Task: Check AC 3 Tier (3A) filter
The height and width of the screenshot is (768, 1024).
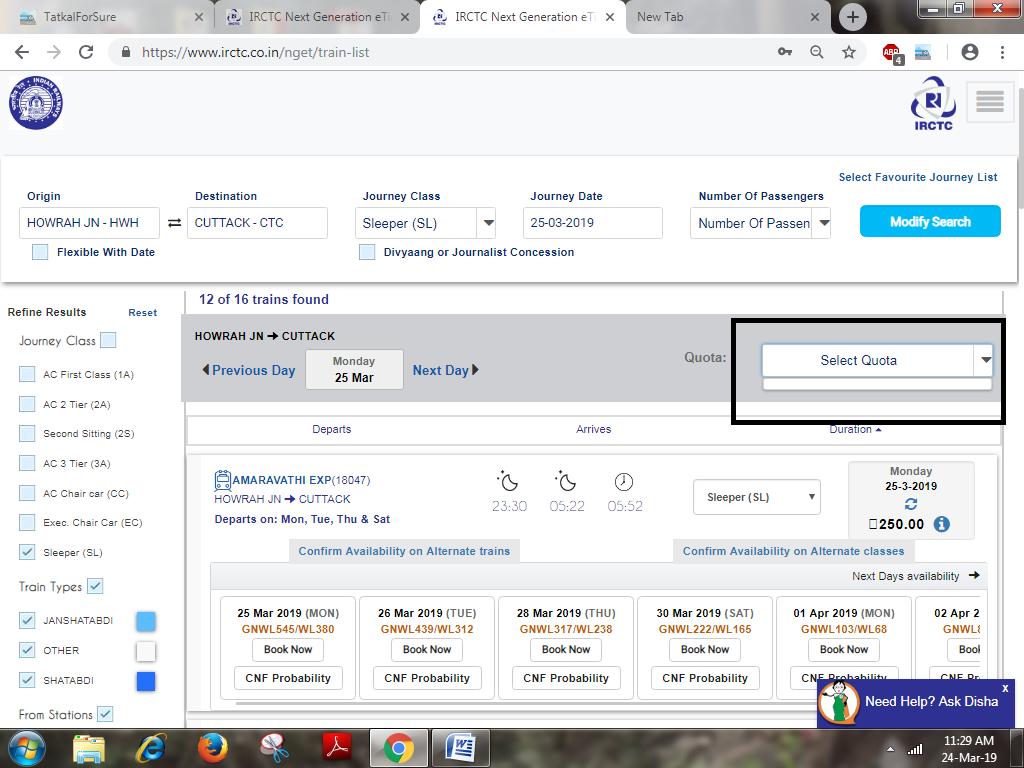Action: click(x=27, y=463)
